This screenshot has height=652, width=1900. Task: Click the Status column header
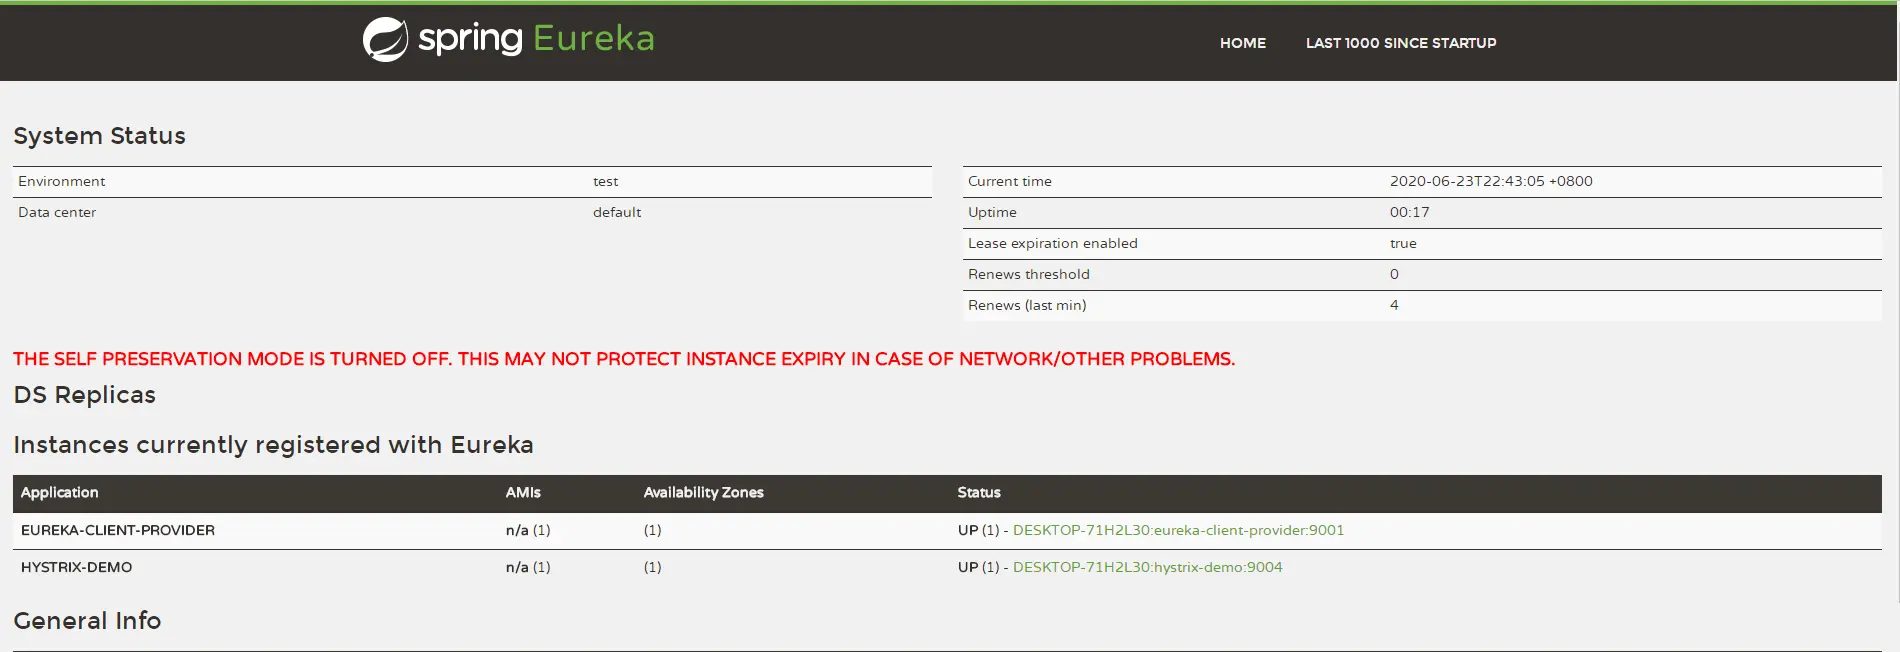[x=979, y=492]
